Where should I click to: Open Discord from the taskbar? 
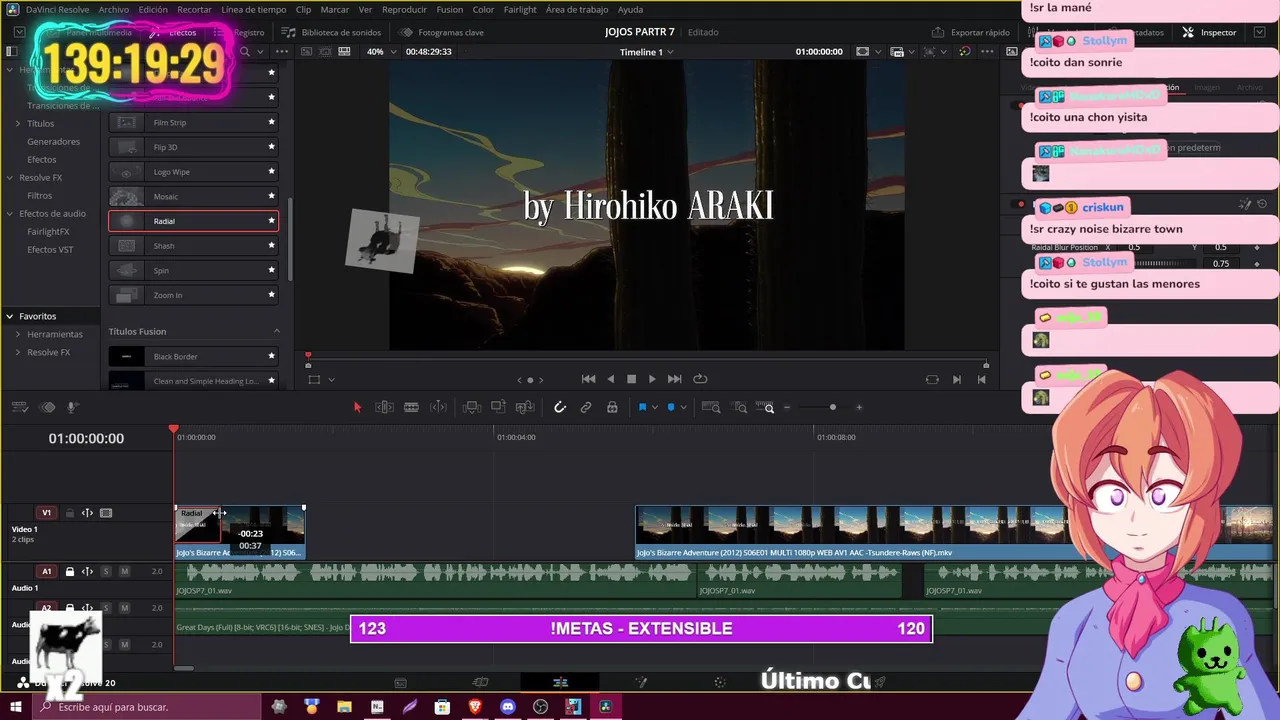tap(508, 707)
